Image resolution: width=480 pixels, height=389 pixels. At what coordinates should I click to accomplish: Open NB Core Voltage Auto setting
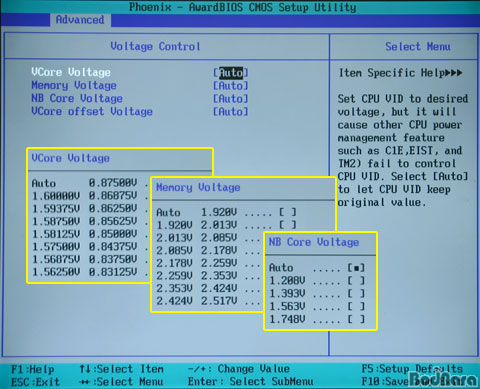tap(231, 99)
